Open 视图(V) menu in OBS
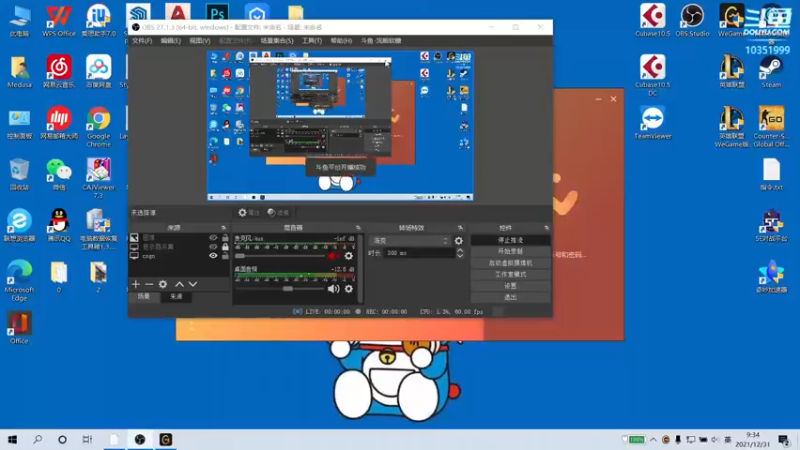The height and width of the screenshot is (450, 800). 199,41
